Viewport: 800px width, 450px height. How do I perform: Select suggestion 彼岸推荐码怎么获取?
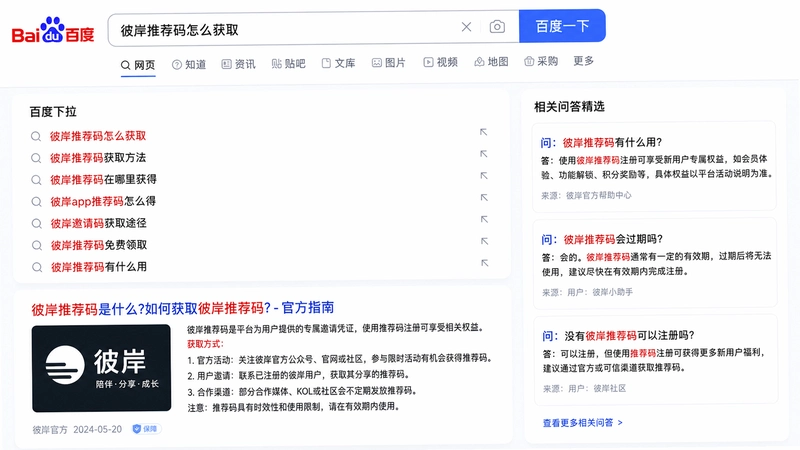pyautogui.click(x=98, y=136)
